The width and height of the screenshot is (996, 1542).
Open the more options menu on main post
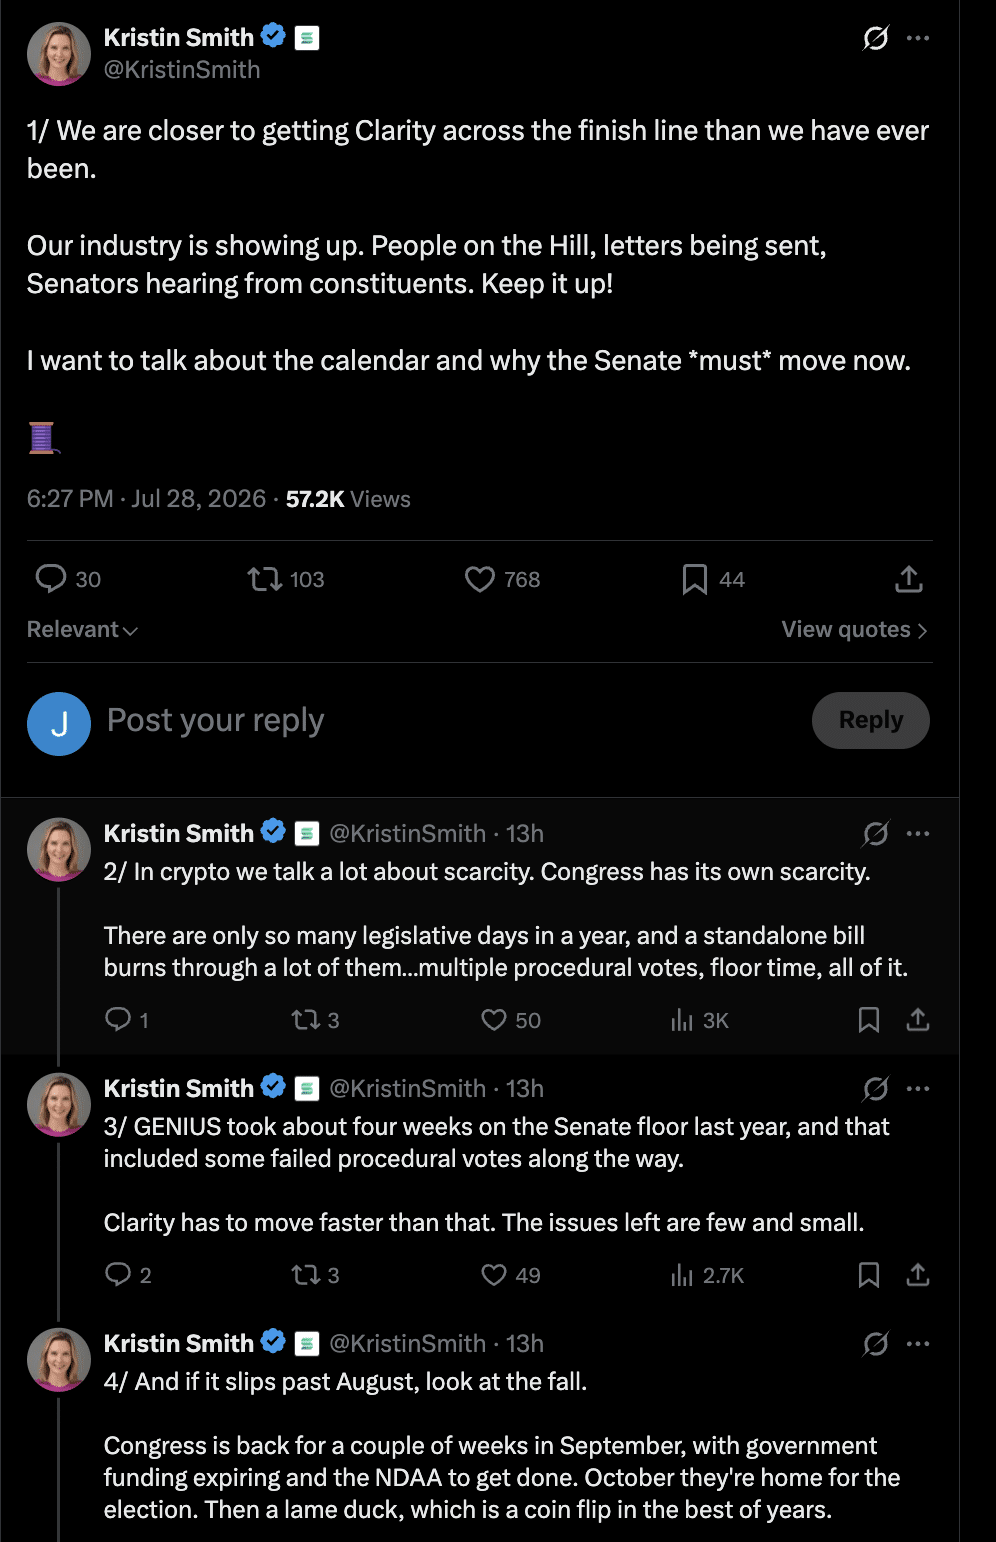(918, 38)
